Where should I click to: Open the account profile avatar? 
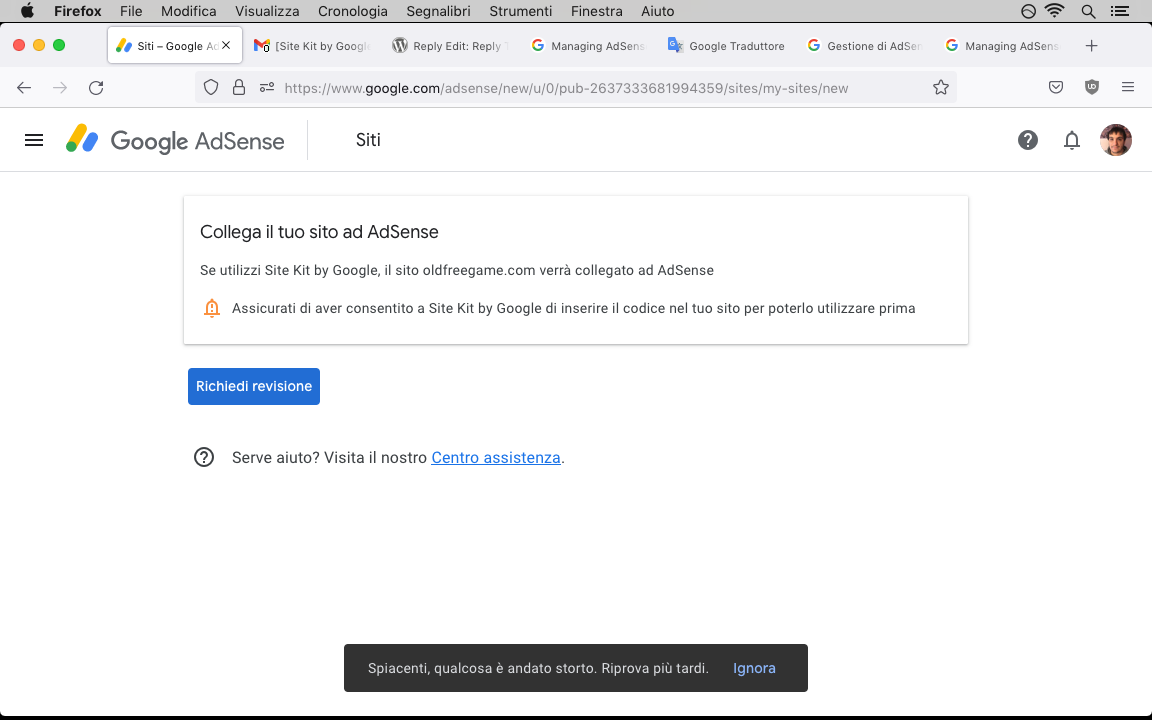[x=1115, y=140]
